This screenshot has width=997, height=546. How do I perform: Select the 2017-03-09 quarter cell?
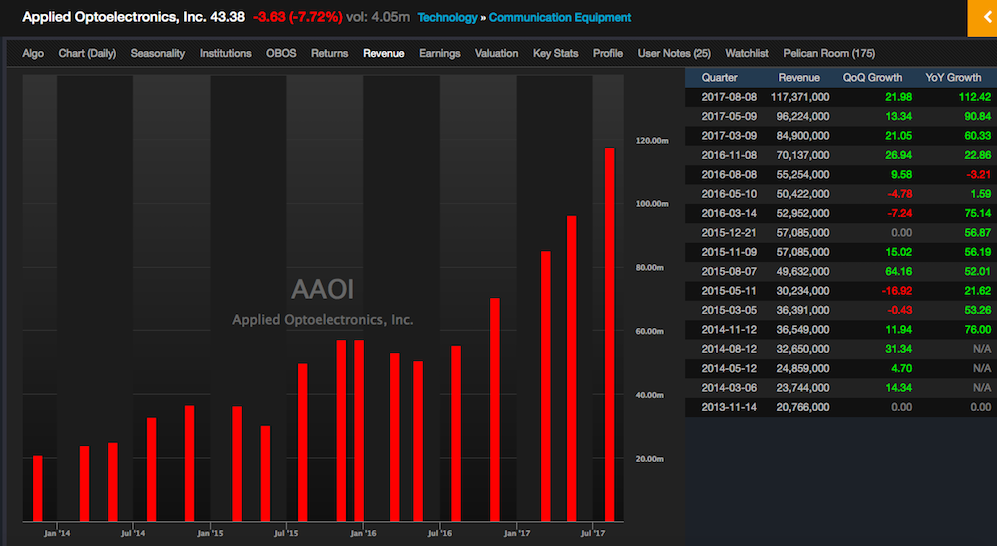pyautogui.click(x=729, y=136)
